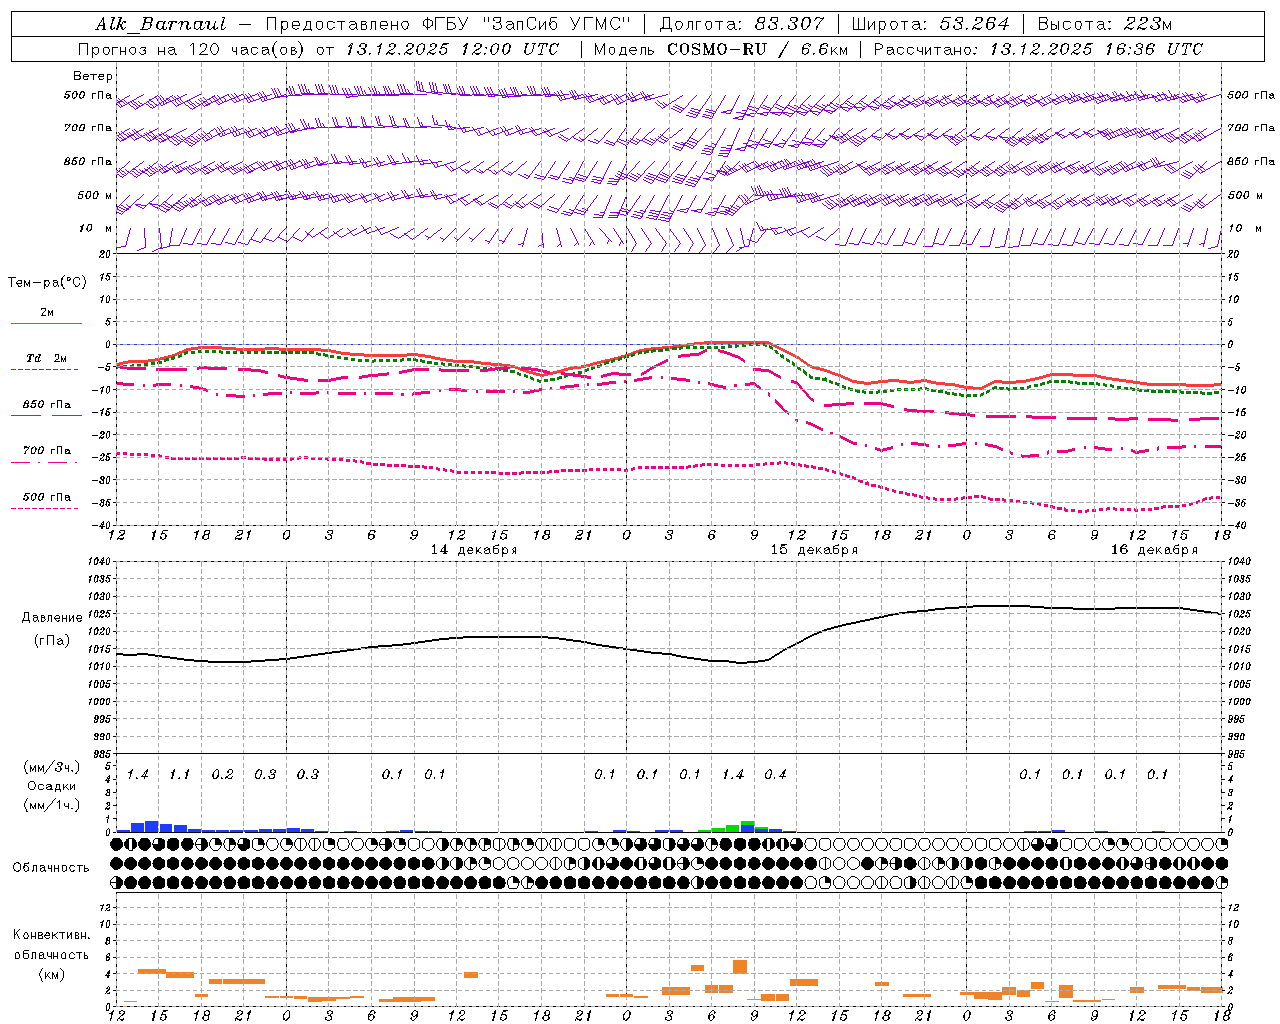This screenshot has width=1280, height=1024.
Task: Click the 1.1 precipitation amount value
Action: tap(180, 775)
